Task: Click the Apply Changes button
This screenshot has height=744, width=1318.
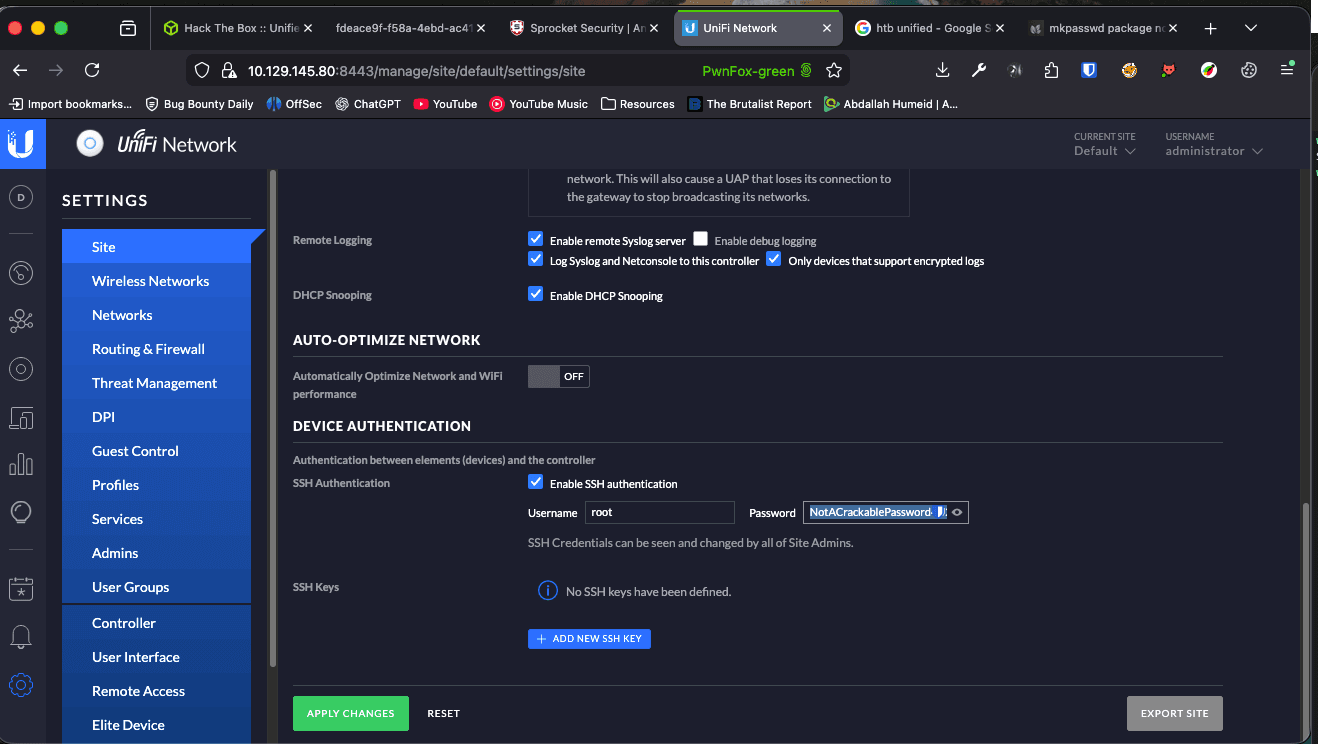Action: [x=350, y=713]
